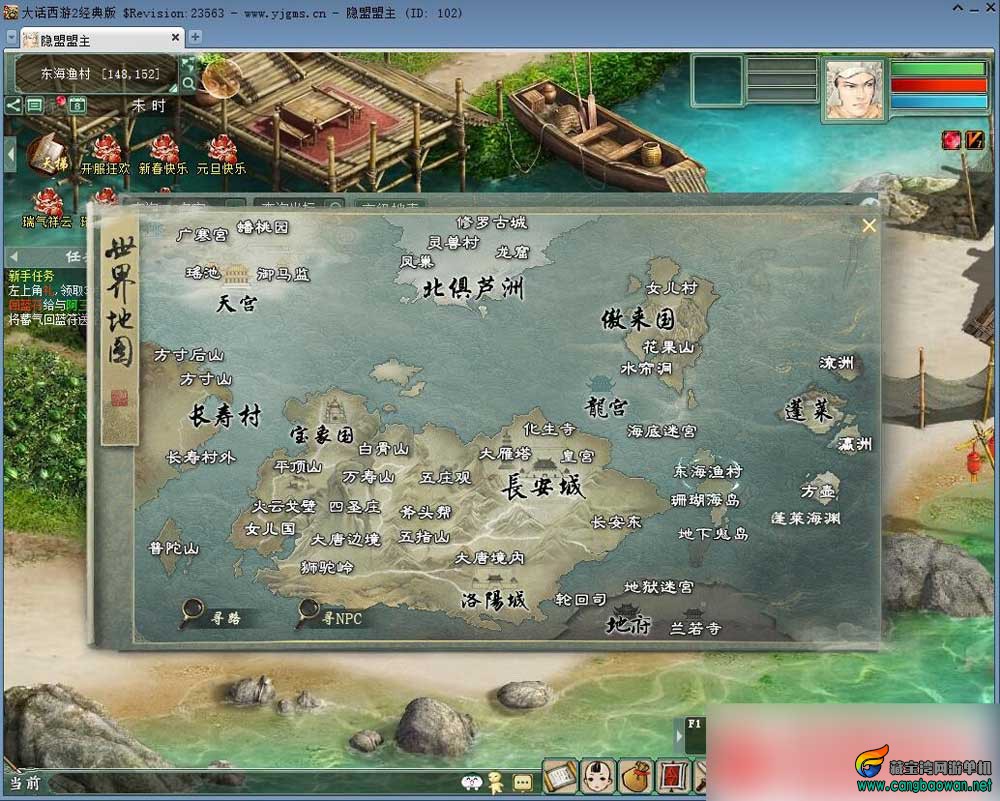
Task: Open the 元旦快乐 event icon
Action: (221, 155)
